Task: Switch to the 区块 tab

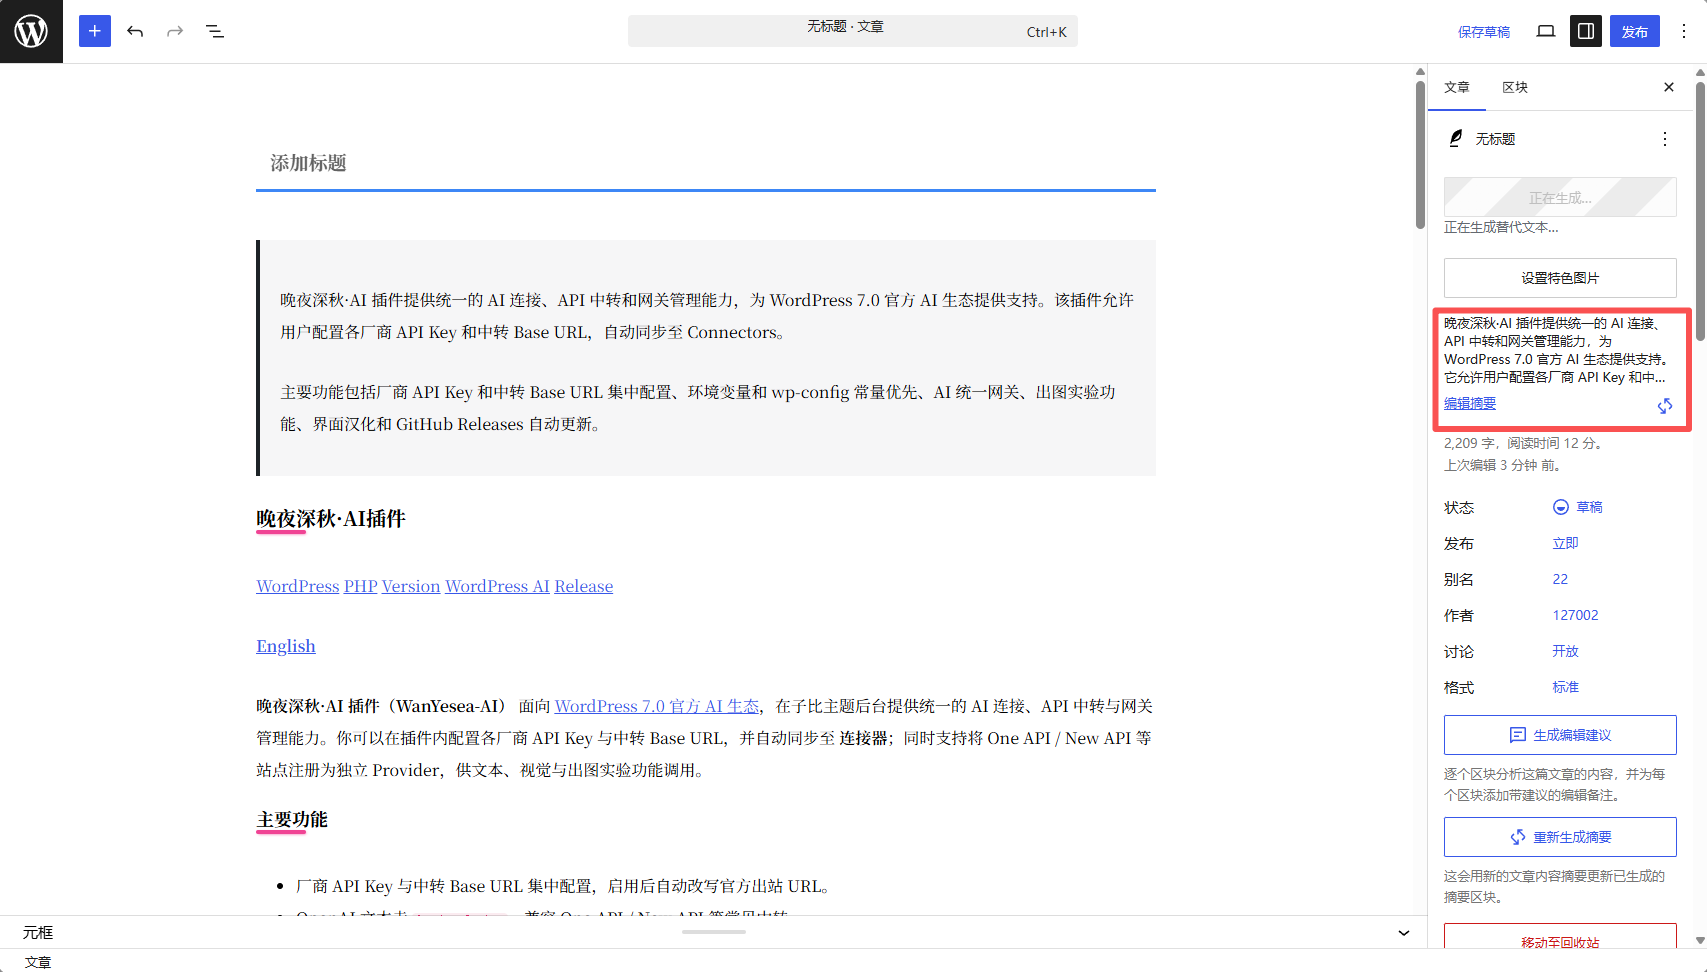Action: point(1515,87)
